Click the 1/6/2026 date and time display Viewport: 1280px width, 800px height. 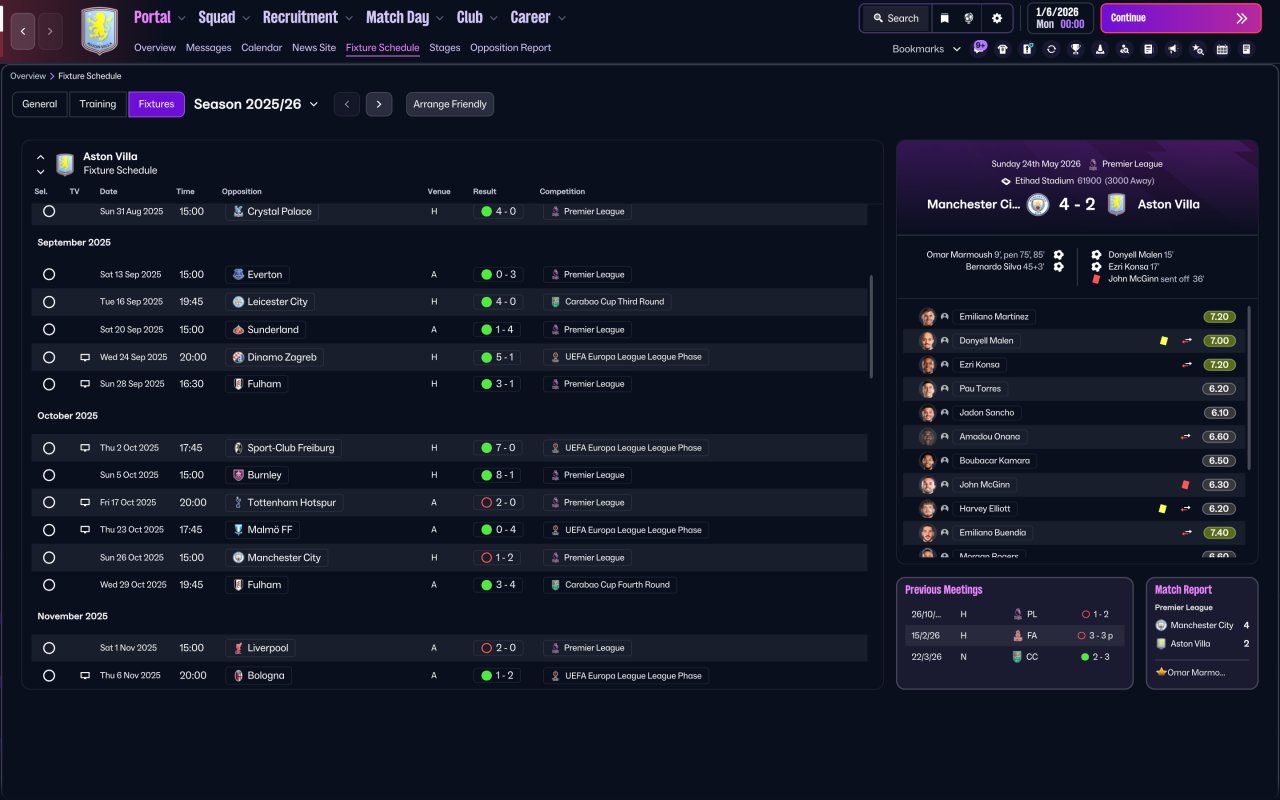(1060, 18)
